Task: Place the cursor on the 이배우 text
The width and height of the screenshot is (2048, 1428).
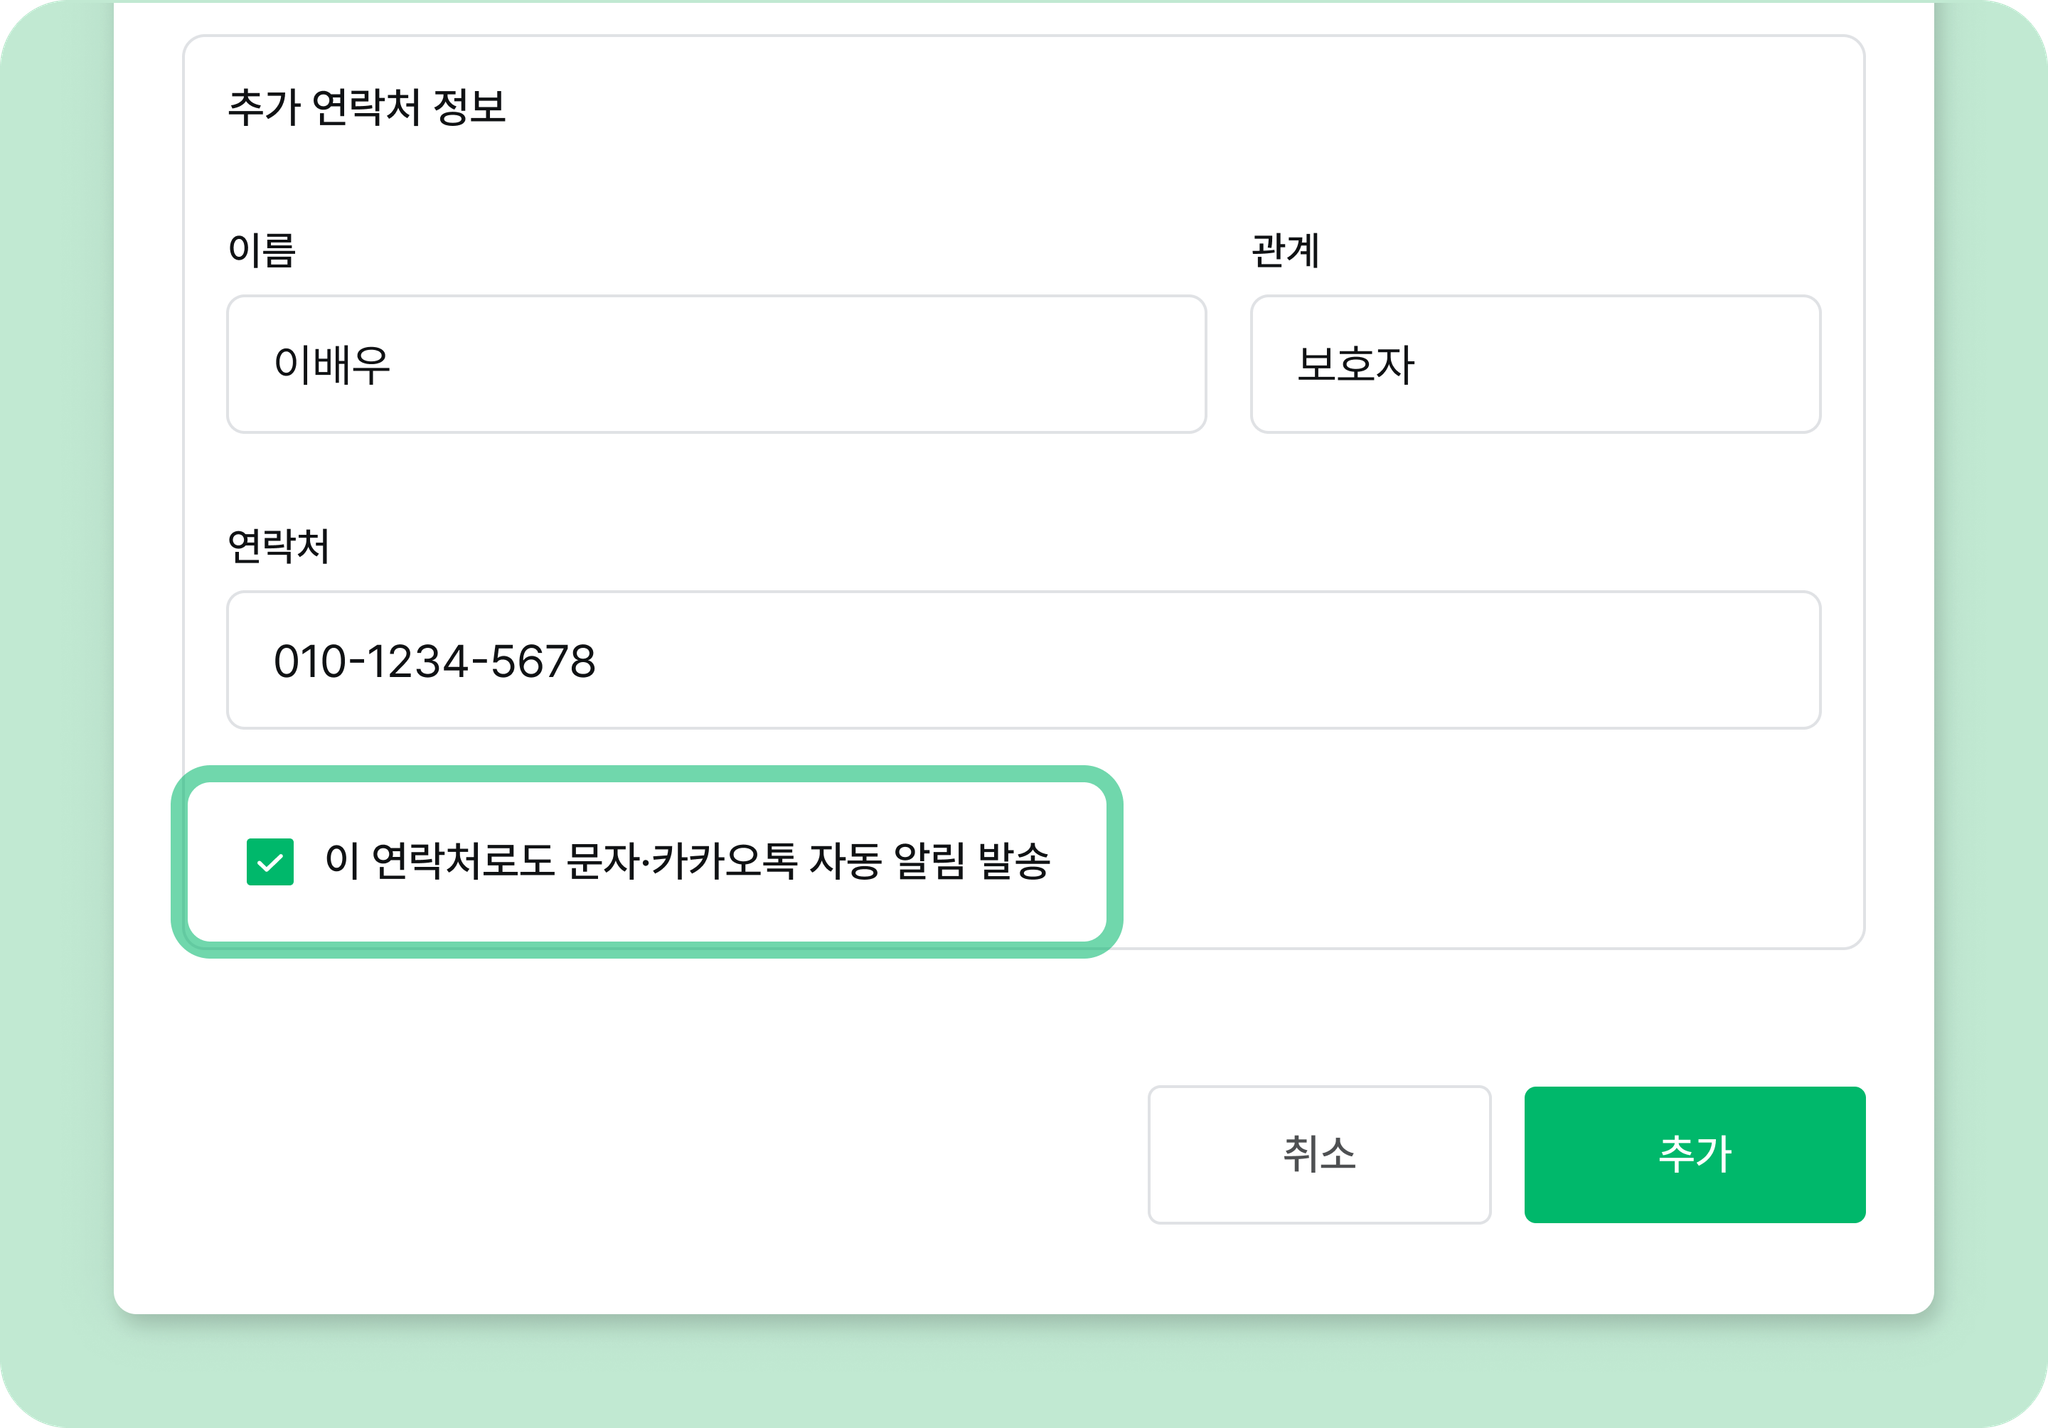Action: pyautogui.click(x=332, y=364)
